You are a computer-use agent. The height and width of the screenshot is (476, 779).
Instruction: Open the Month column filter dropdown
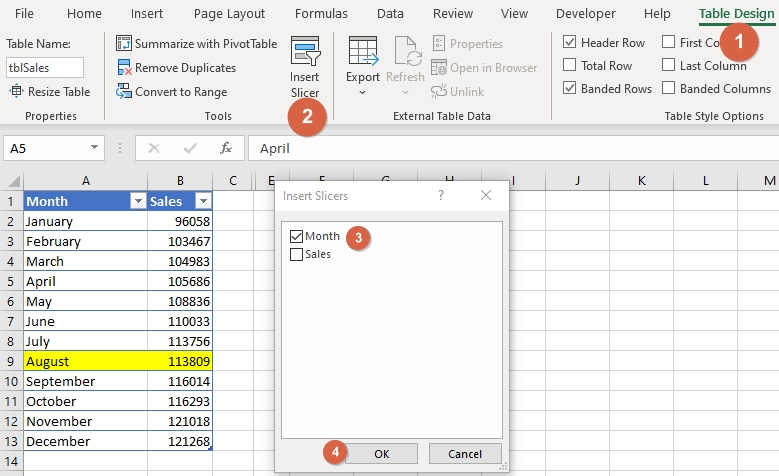(x=138, y=201)
